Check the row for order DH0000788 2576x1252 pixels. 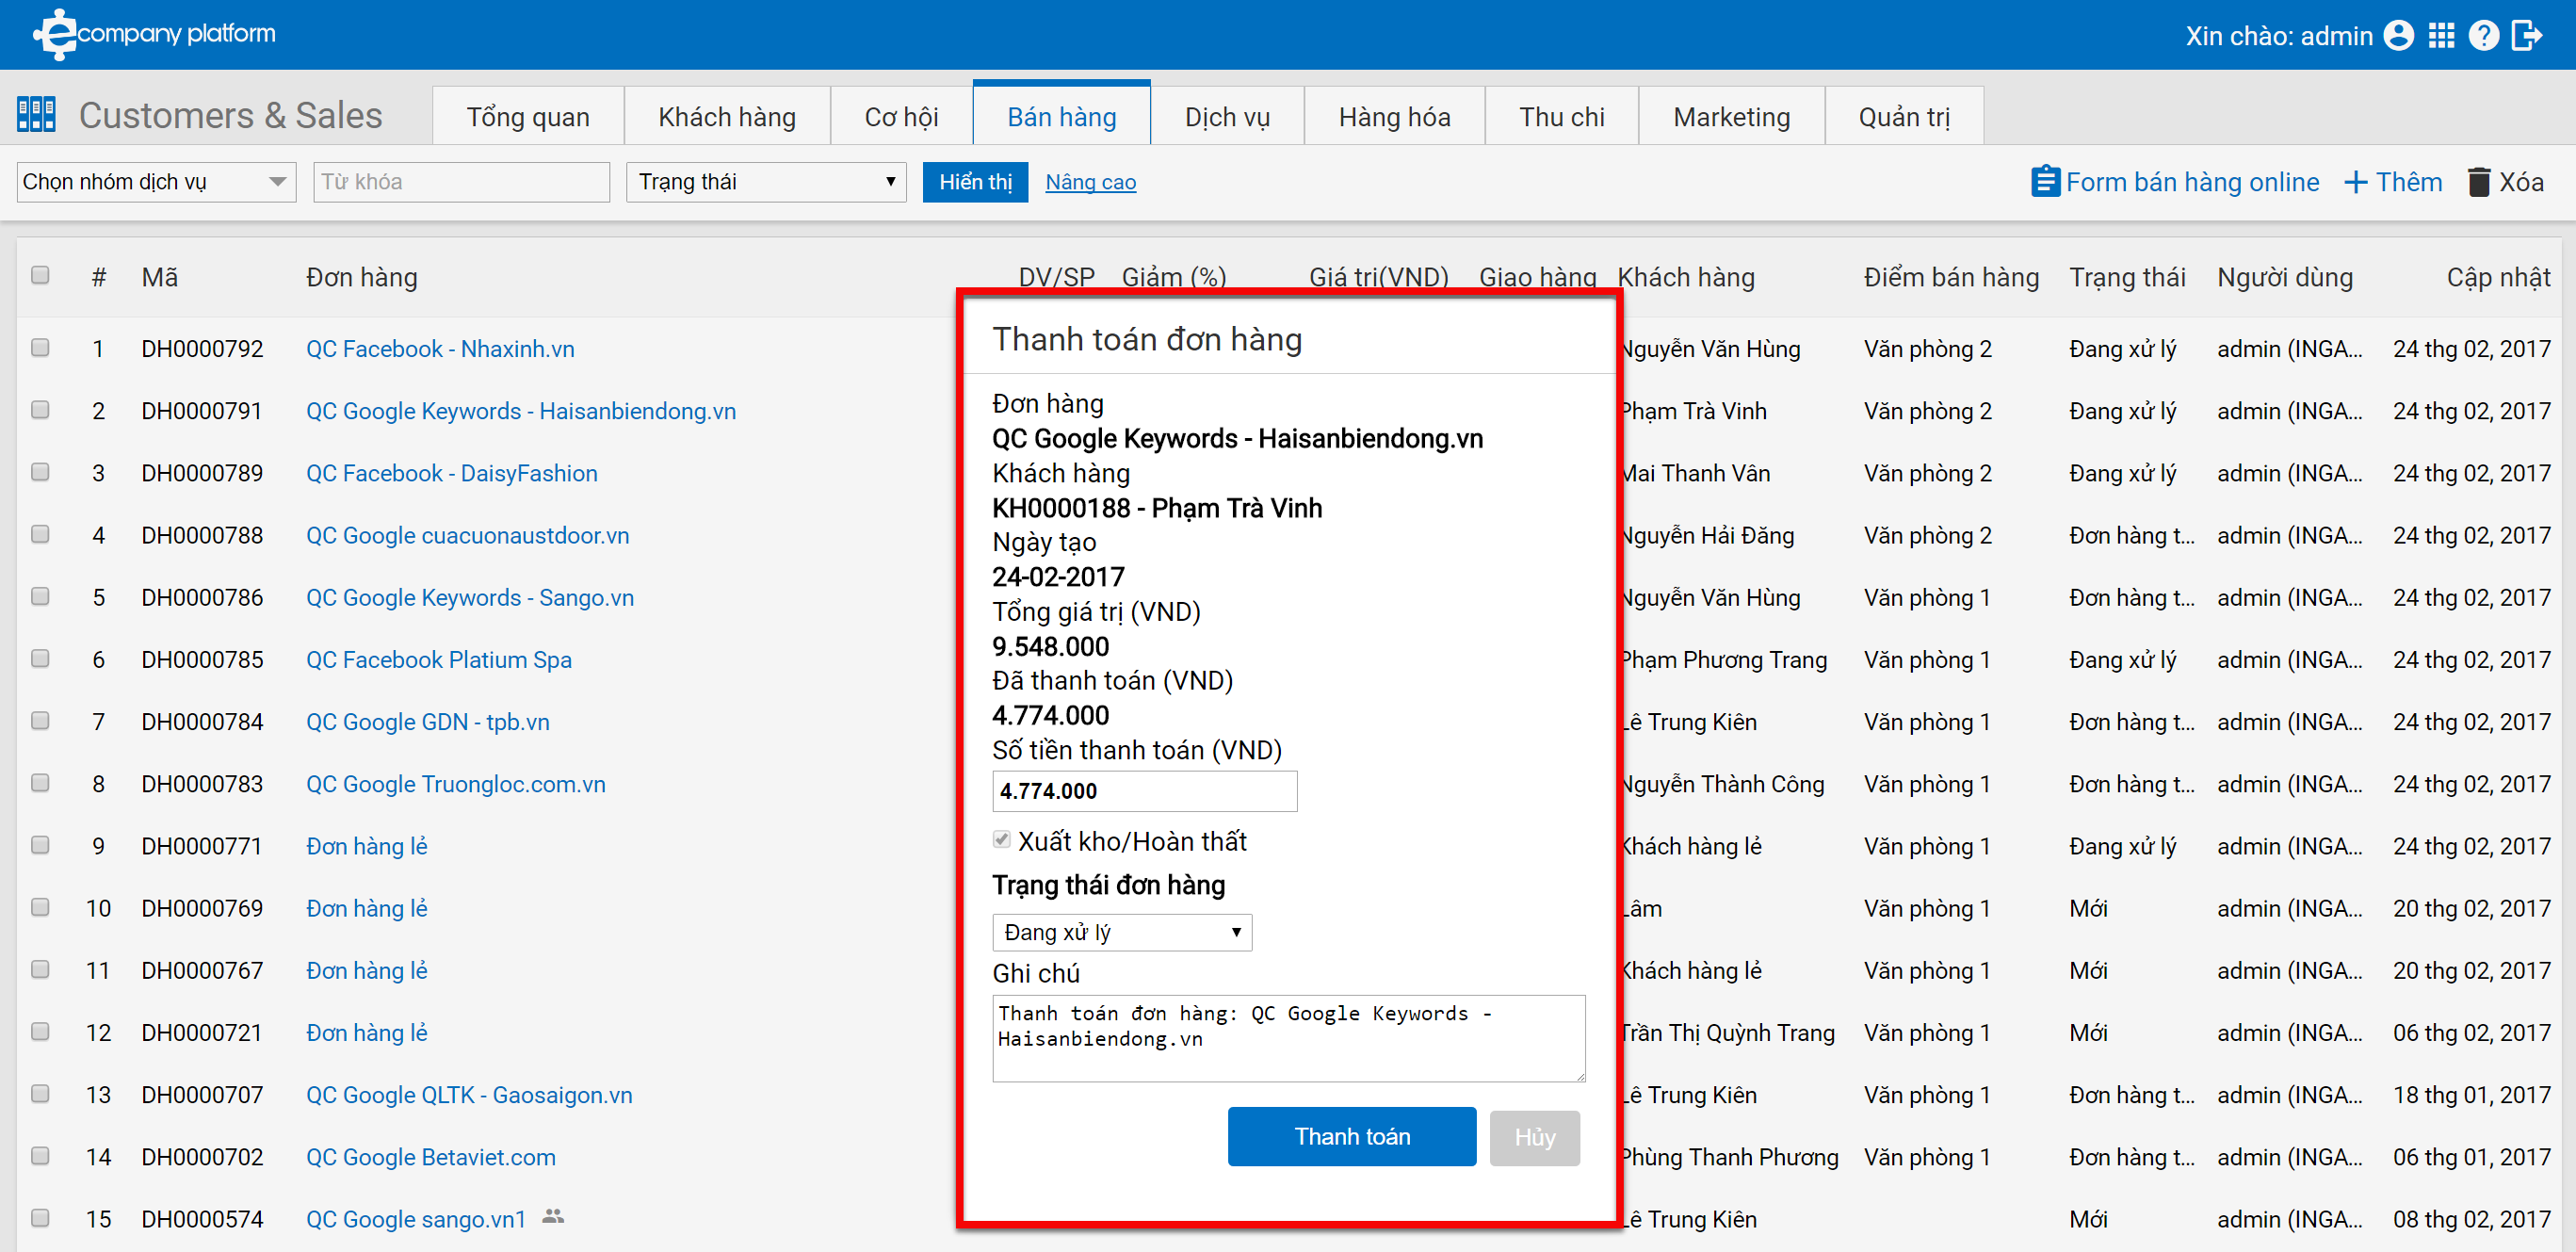[x=40, y=533]
